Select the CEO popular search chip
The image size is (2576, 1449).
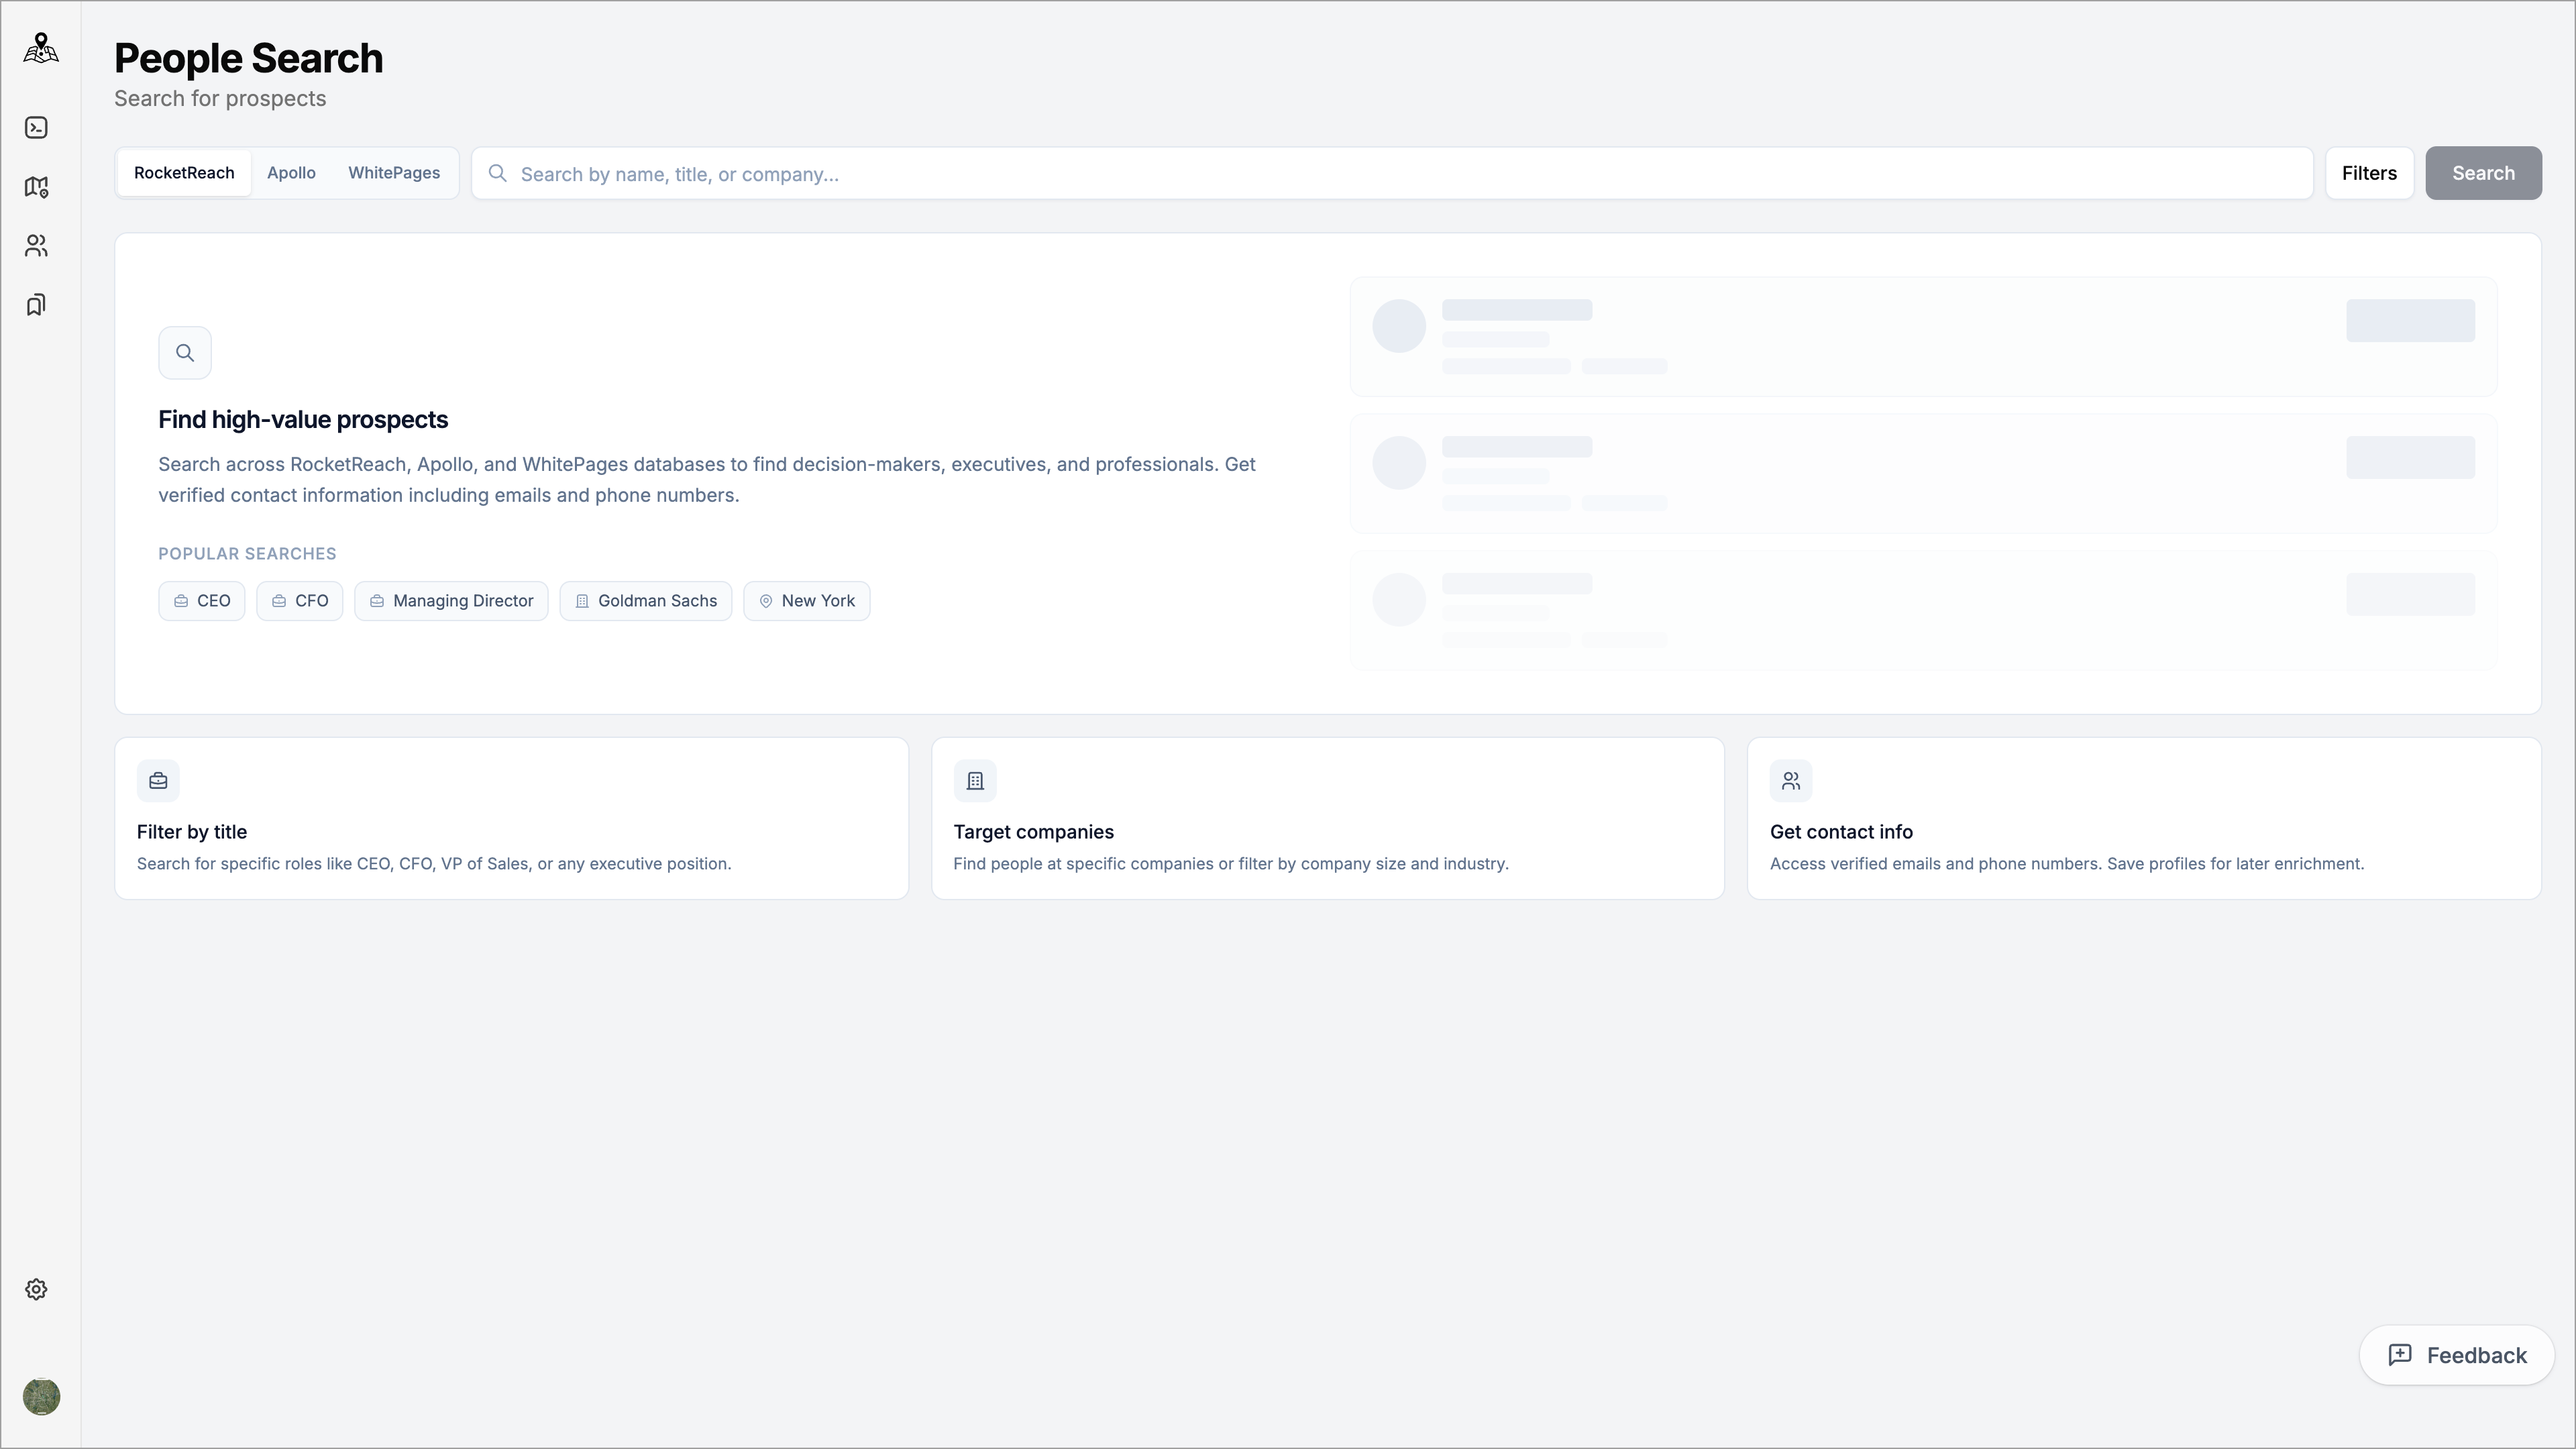[202, 601]
